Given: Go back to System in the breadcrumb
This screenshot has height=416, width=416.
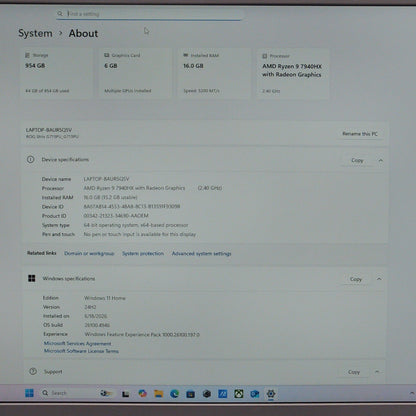Looking at the screenshot, I should 35,33.
